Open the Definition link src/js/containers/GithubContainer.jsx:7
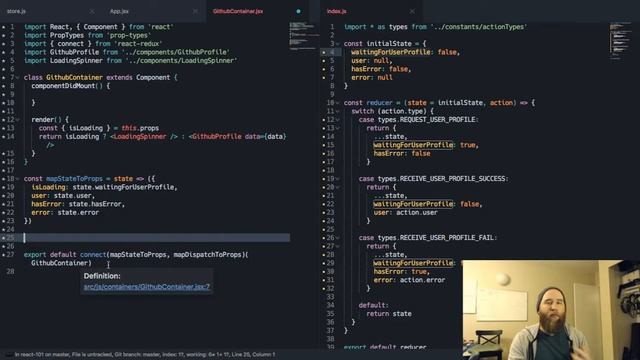This screenshot has width=640, height=360. coord(147,287)
